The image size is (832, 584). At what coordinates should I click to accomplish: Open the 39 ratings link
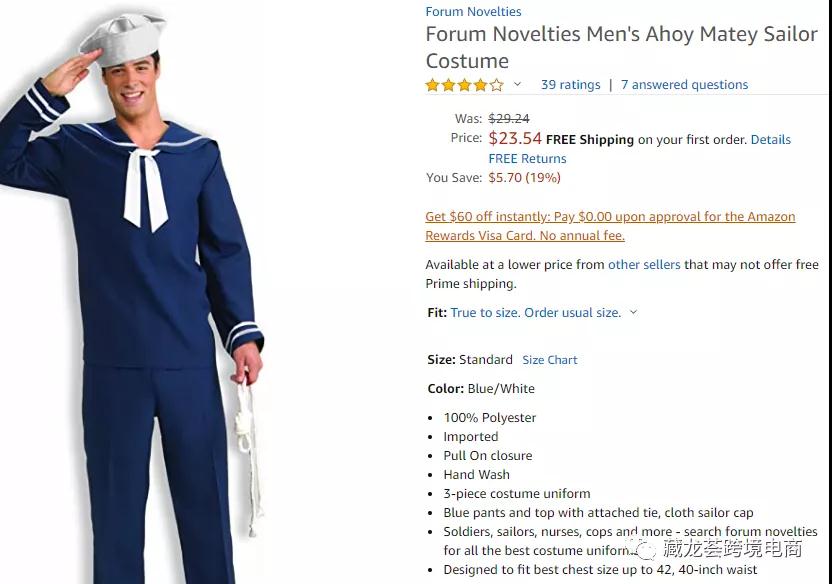click(570, 85)
